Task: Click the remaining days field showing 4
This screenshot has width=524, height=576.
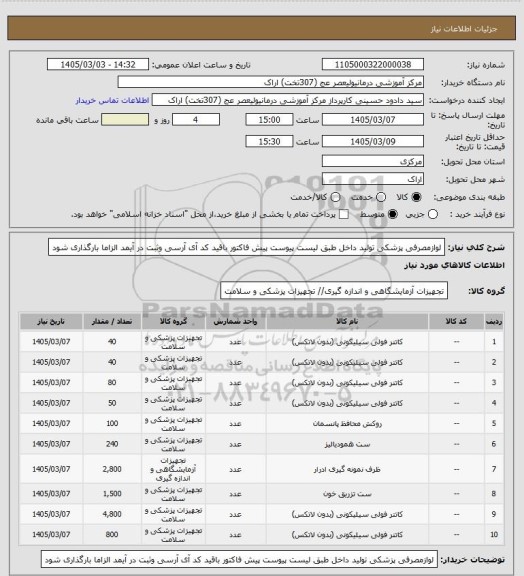Action: coord(196,120)
